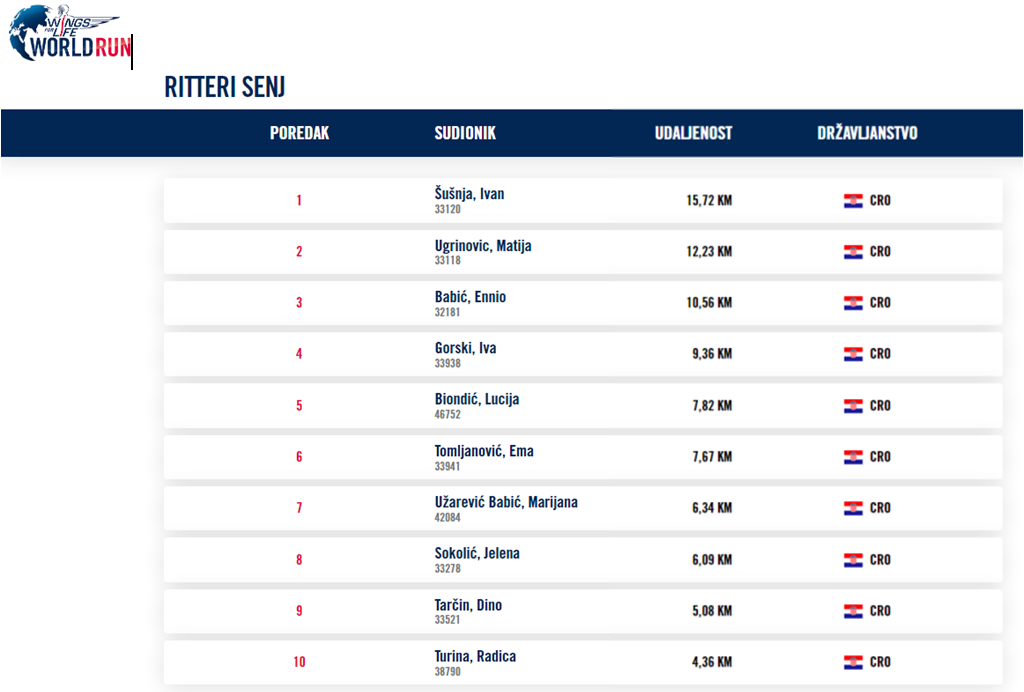Click flag icon beside Biondić, Lucija
The height and width of the screenshot is (692, 1024).
tap(853, 406)
